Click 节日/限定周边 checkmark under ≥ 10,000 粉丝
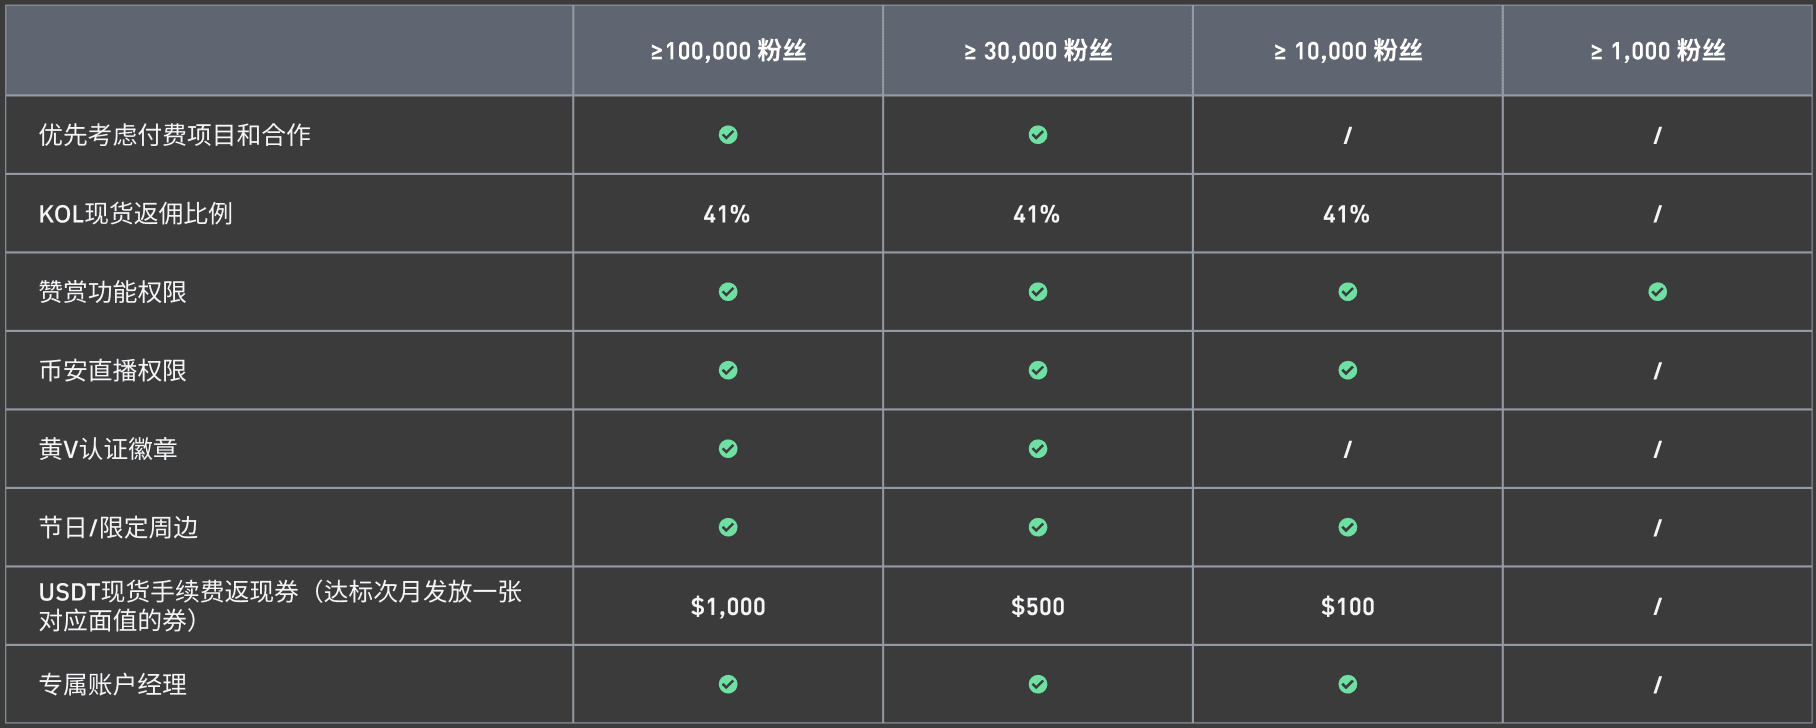Image resolution: width=1816 pixels, height=728 pixels. (1348, 527)
